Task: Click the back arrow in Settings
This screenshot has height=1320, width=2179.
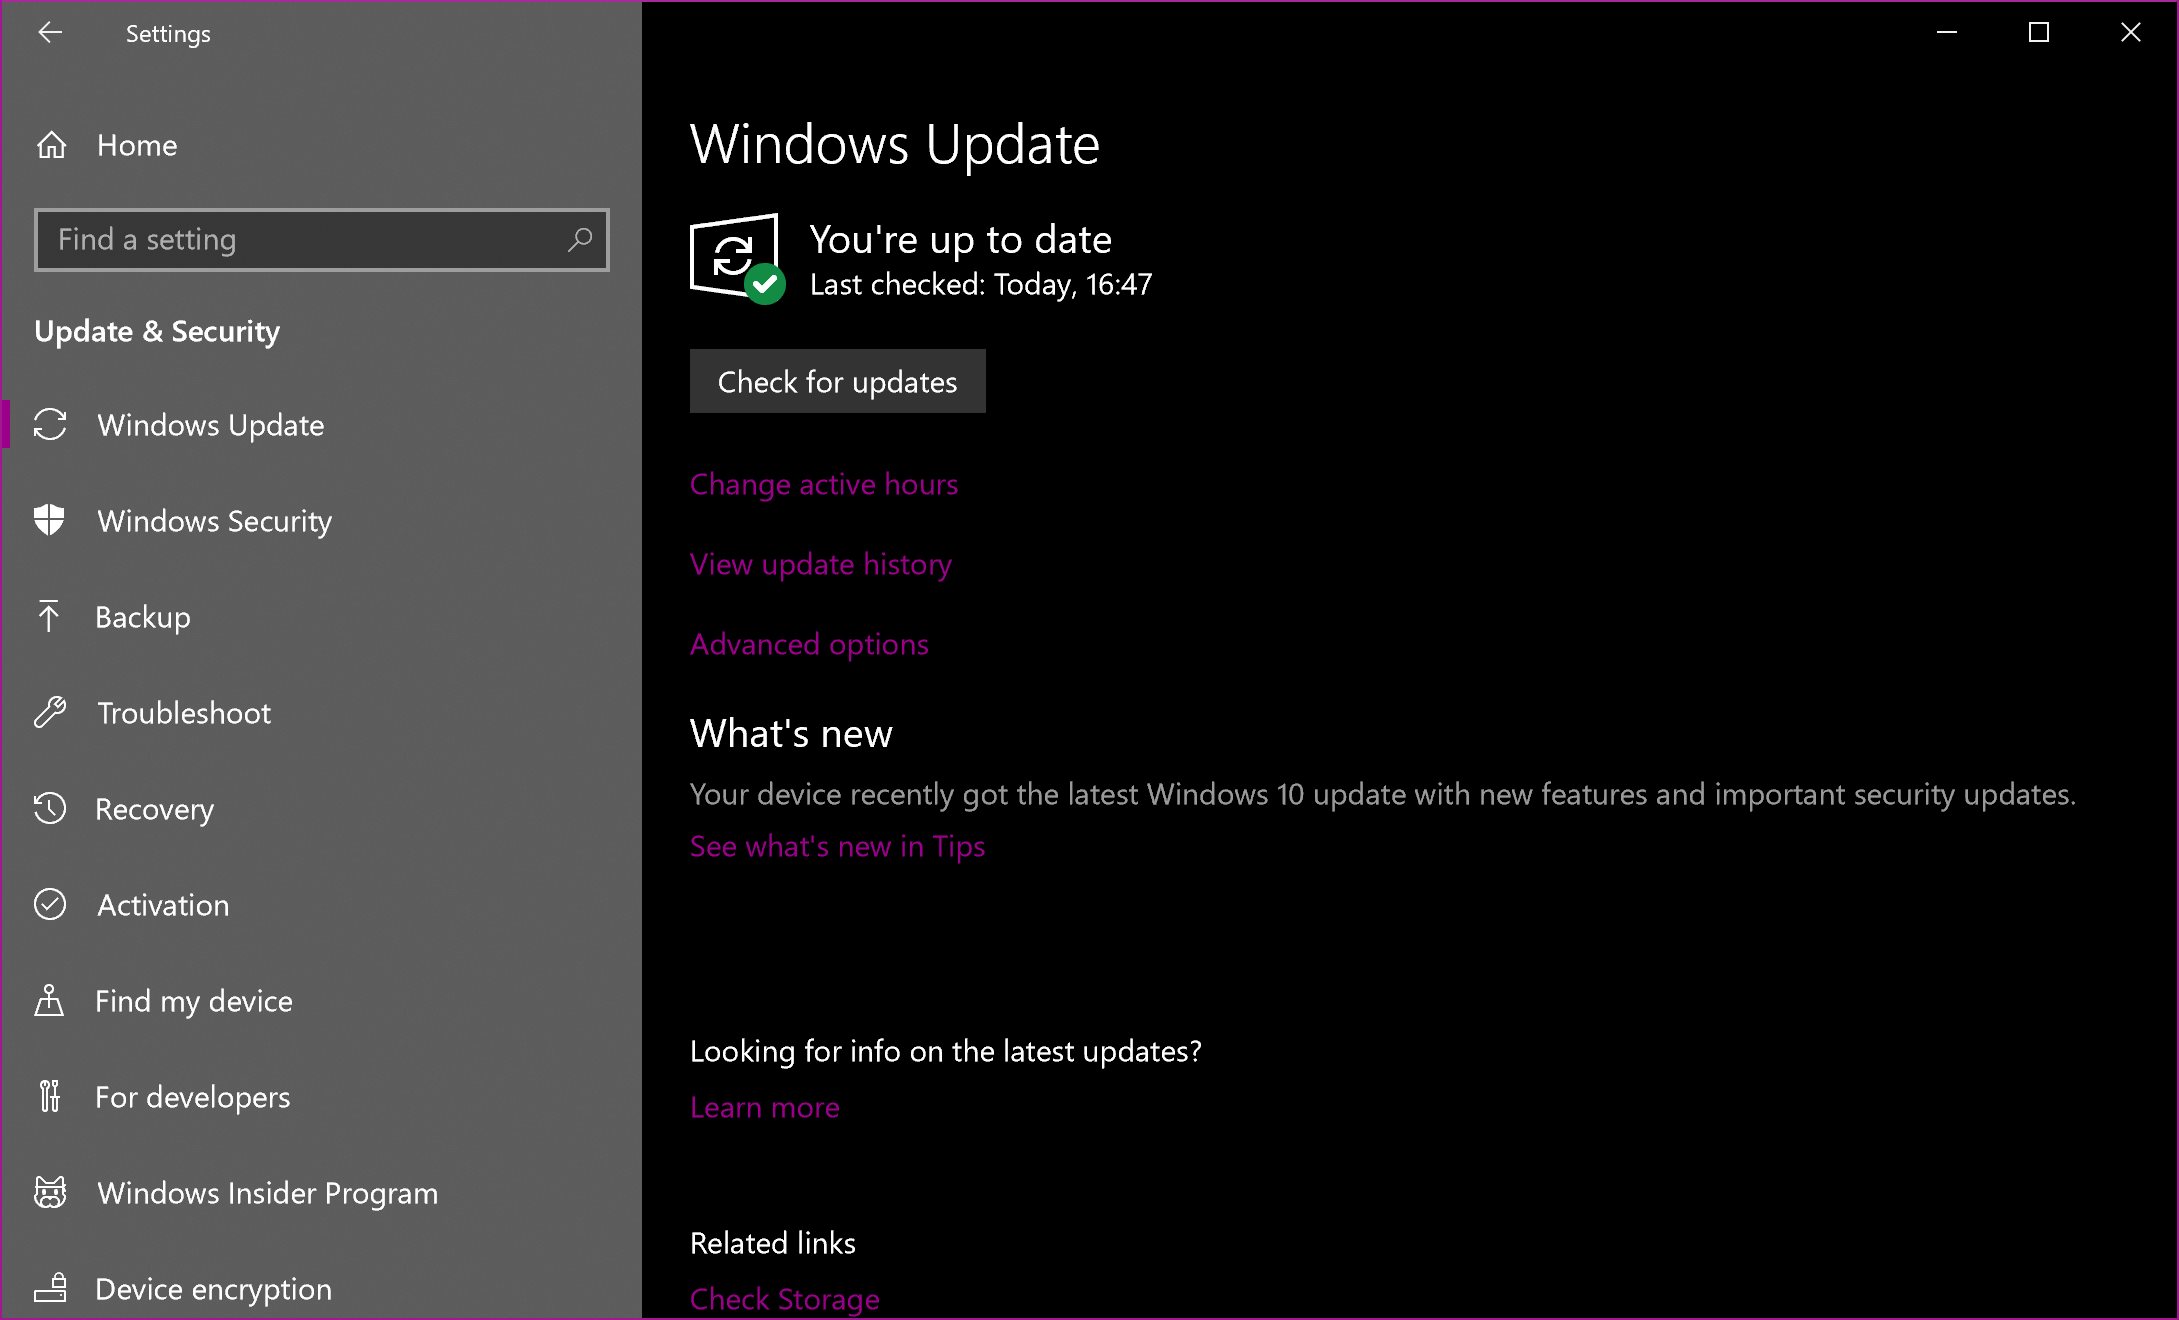Action: click(x=50, y=33)
